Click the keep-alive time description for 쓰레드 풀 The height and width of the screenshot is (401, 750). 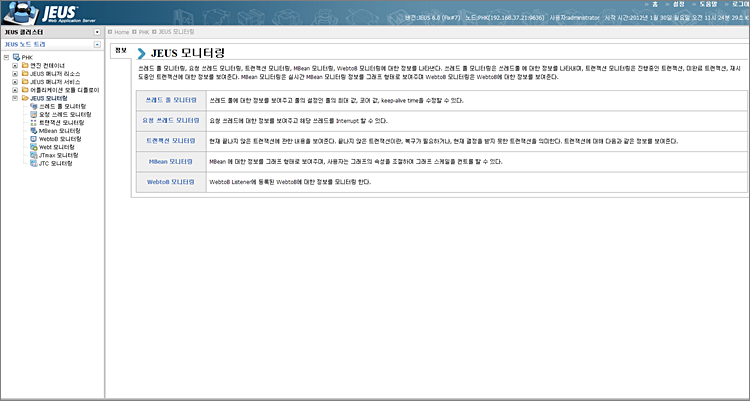(x=336, y=100)
